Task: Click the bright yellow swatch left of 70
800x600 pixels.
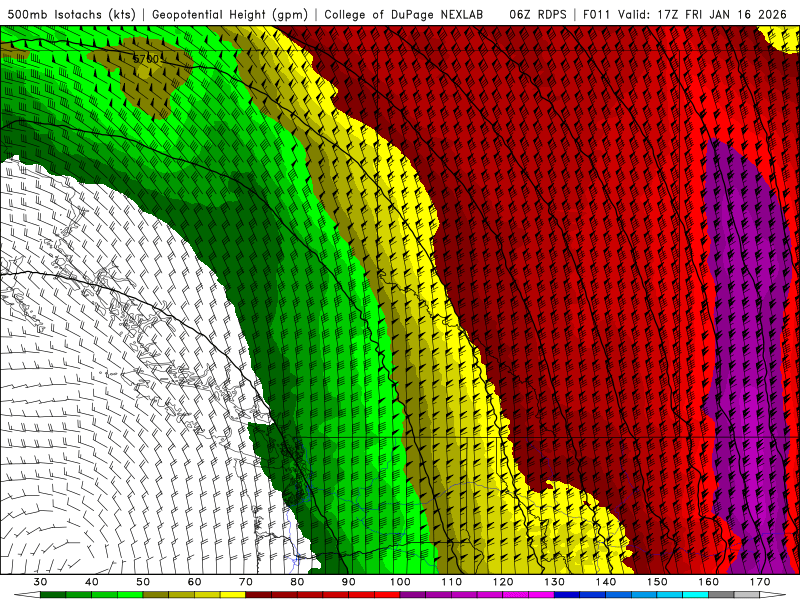Action: coord(233,595)
